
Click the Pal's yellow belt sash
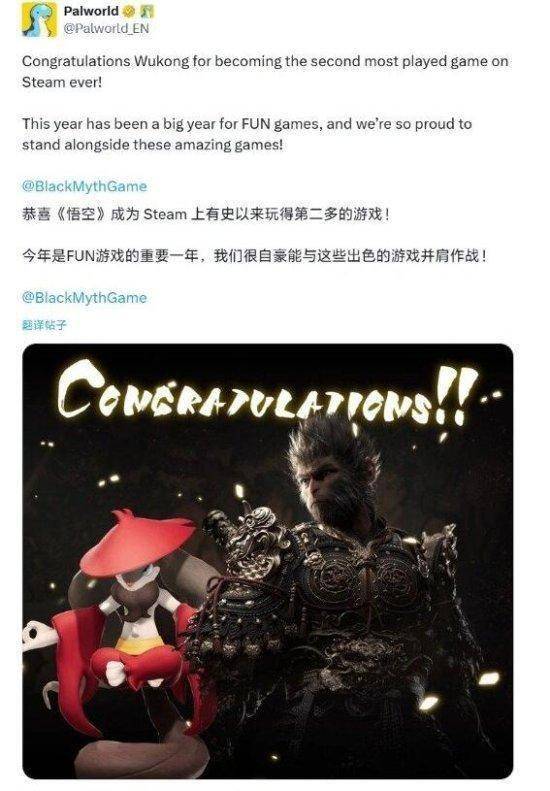(142, 644)
